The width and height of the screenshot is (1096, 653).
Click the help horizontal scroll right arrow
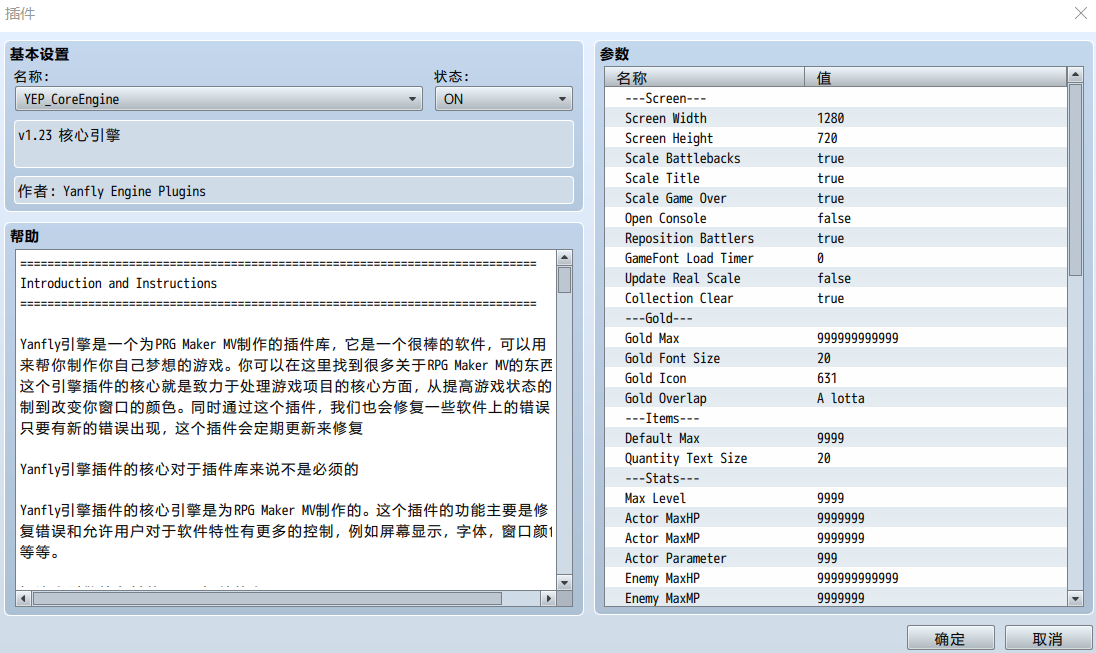[x=549, y=598]
